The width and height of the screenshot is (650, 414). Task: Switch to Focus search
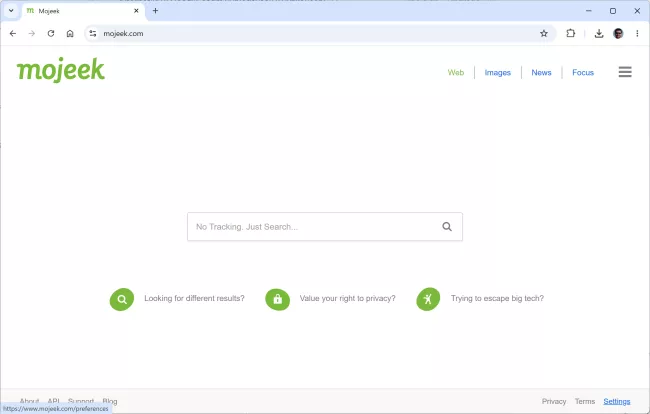tap(583, 73)
